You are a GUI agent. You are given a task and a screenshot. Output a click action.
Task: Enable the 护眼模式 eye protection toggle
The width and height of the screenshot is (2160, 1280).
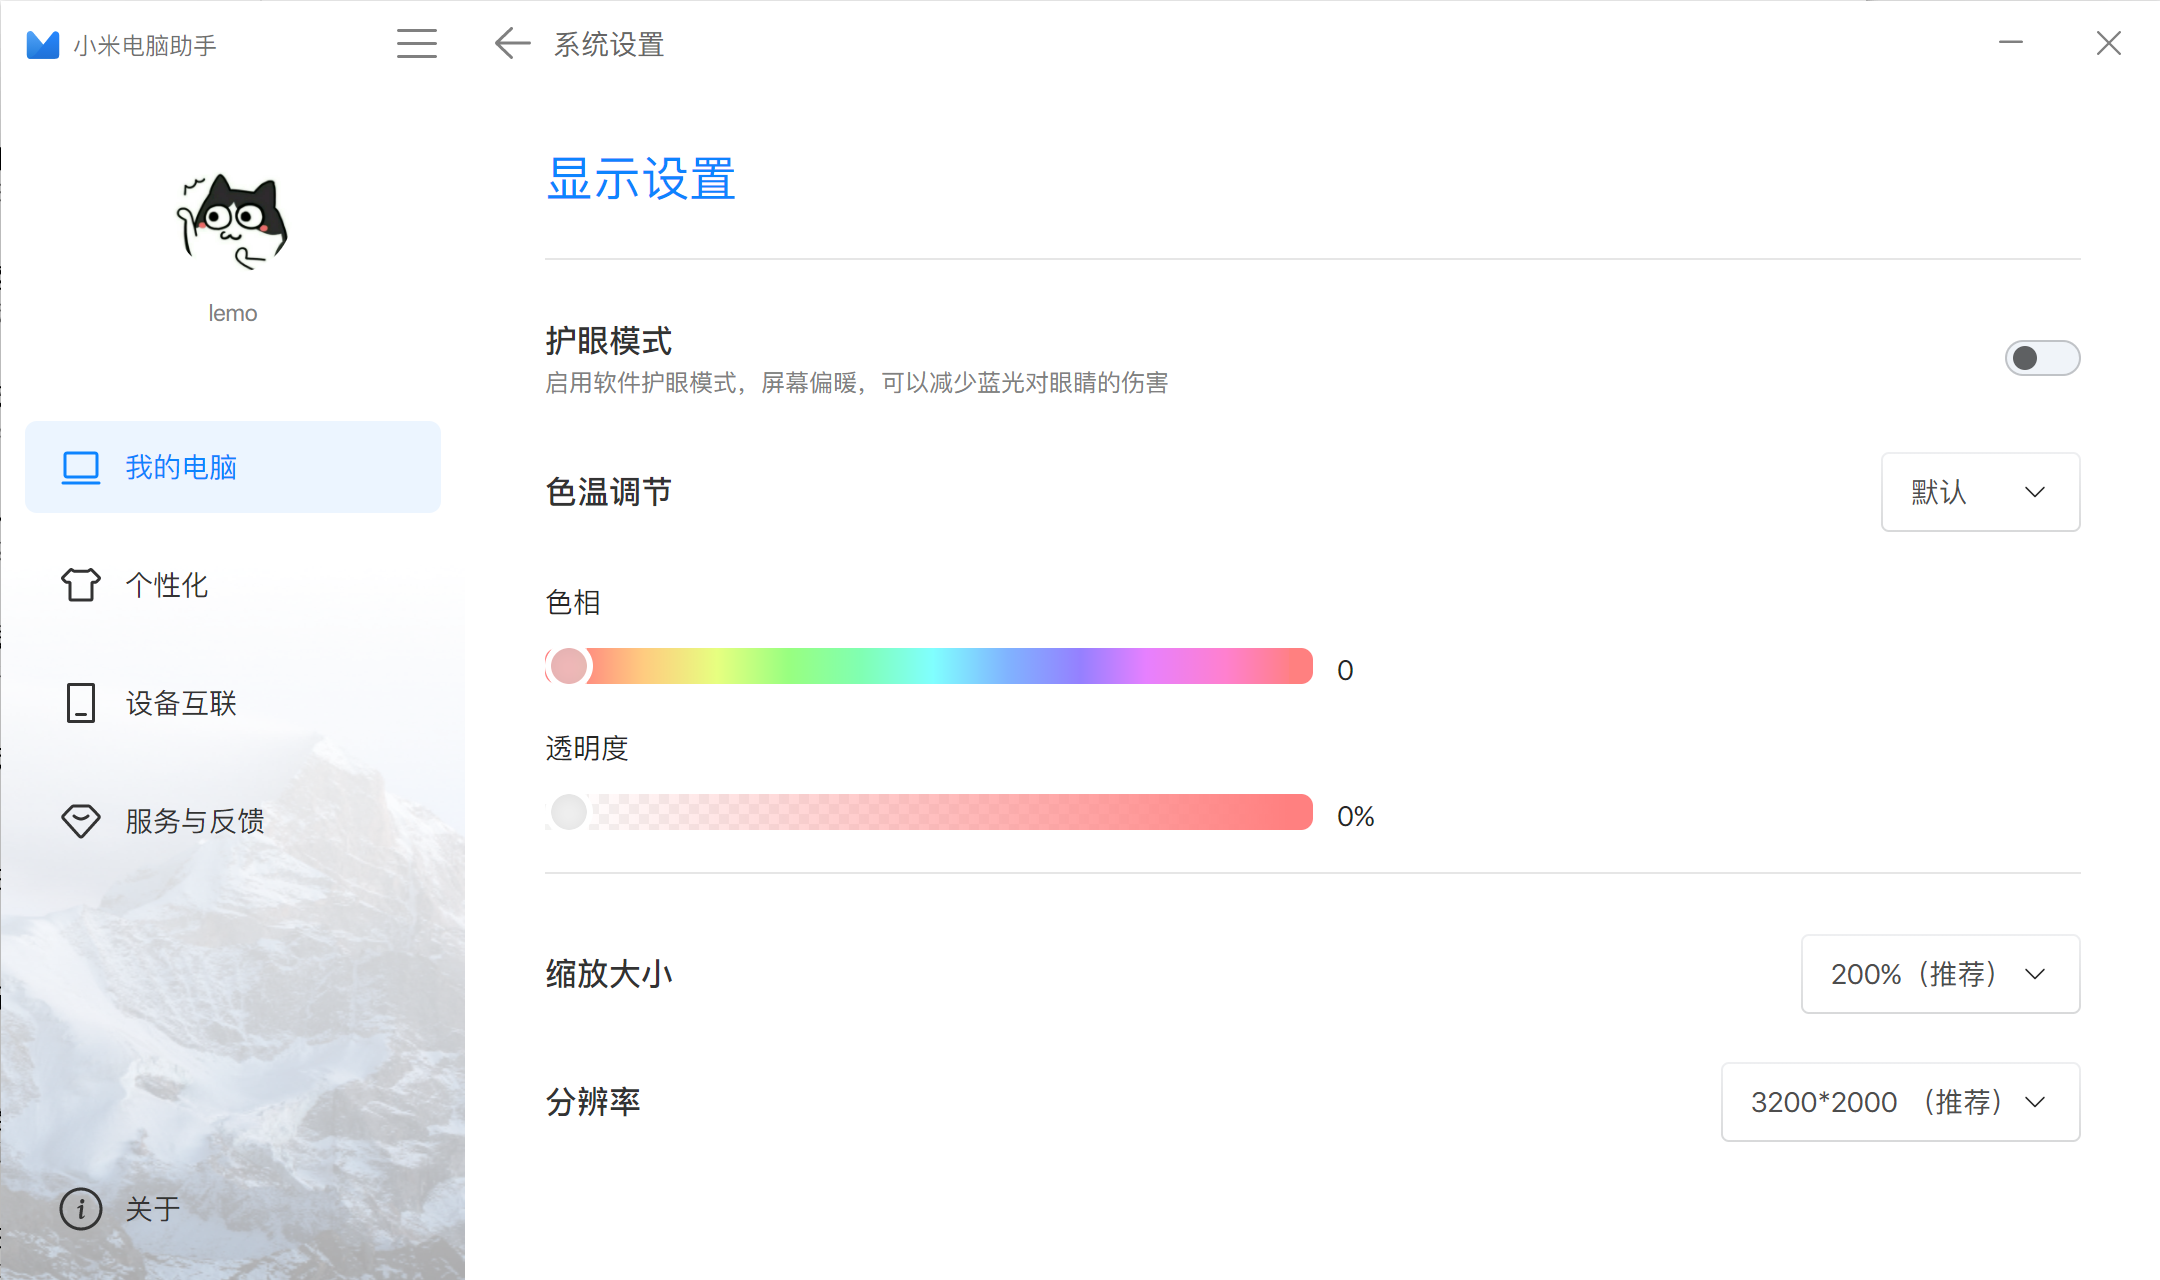[x=2042, y=358]
